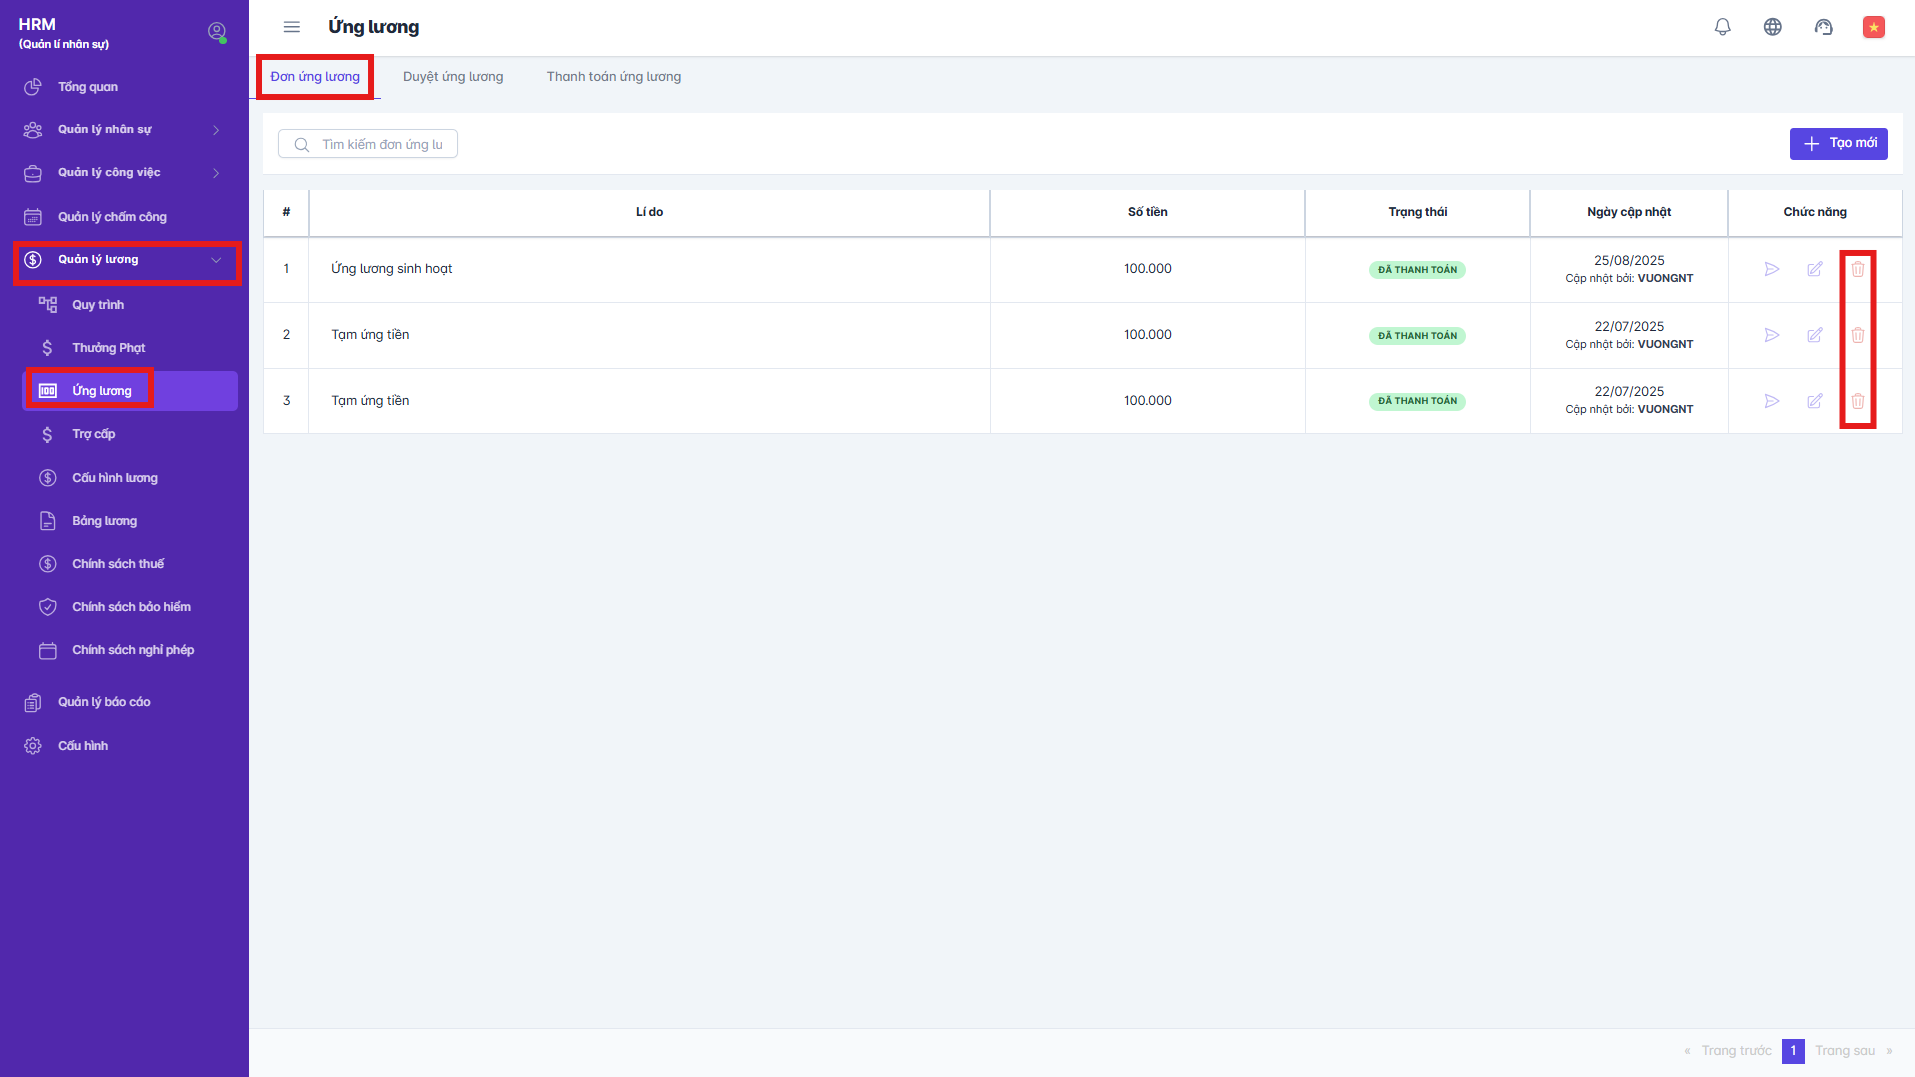
Task: Click trash icon in row 3
Action: pyautogui.click(x=1857, y=401)
